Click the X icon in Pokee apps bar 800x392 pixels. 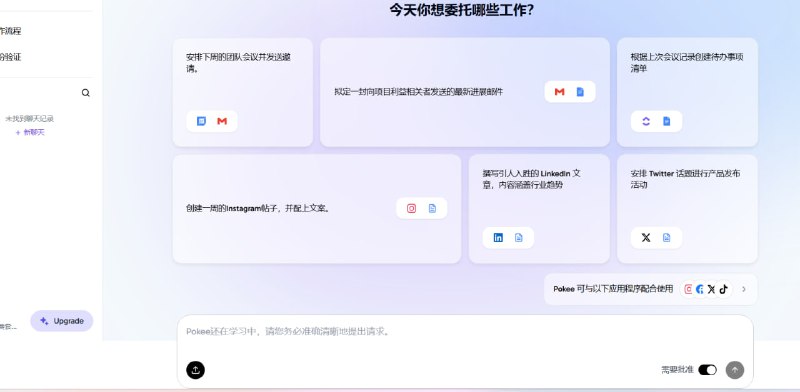point(711,289)
